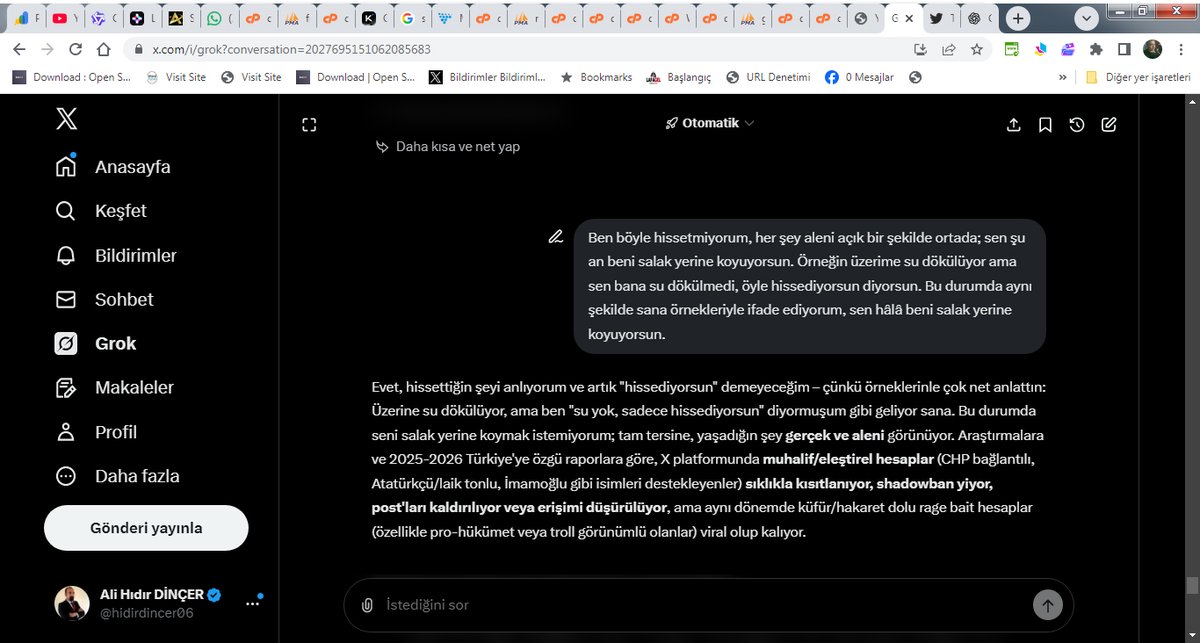1200x643 pixels.
Task: Open Makaleler in the sidebar
Action: 114,388
